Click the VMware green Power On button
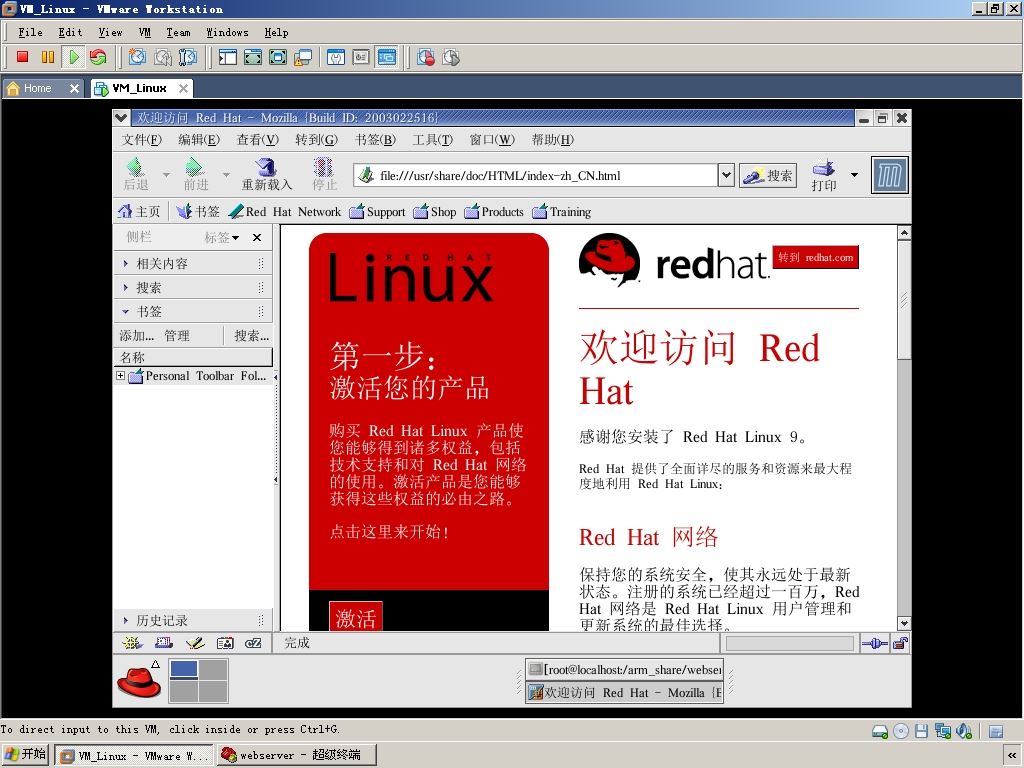The width and height of the screenshot is (1024, 768). [73, 57]
